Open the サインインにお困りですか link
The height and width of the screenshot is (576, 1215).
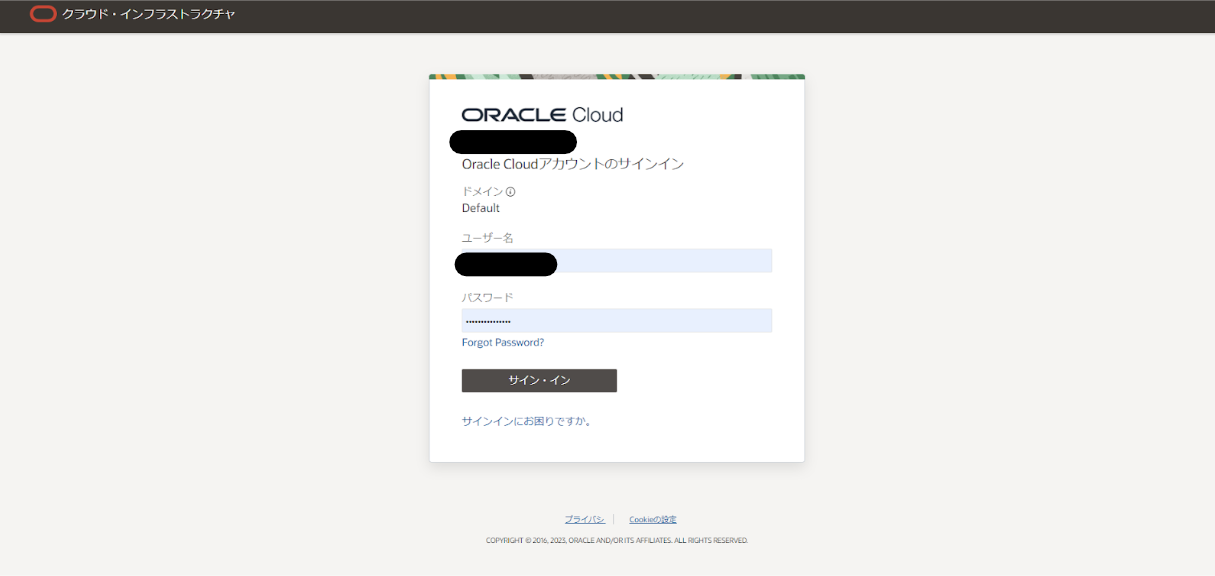coord(526,421)
